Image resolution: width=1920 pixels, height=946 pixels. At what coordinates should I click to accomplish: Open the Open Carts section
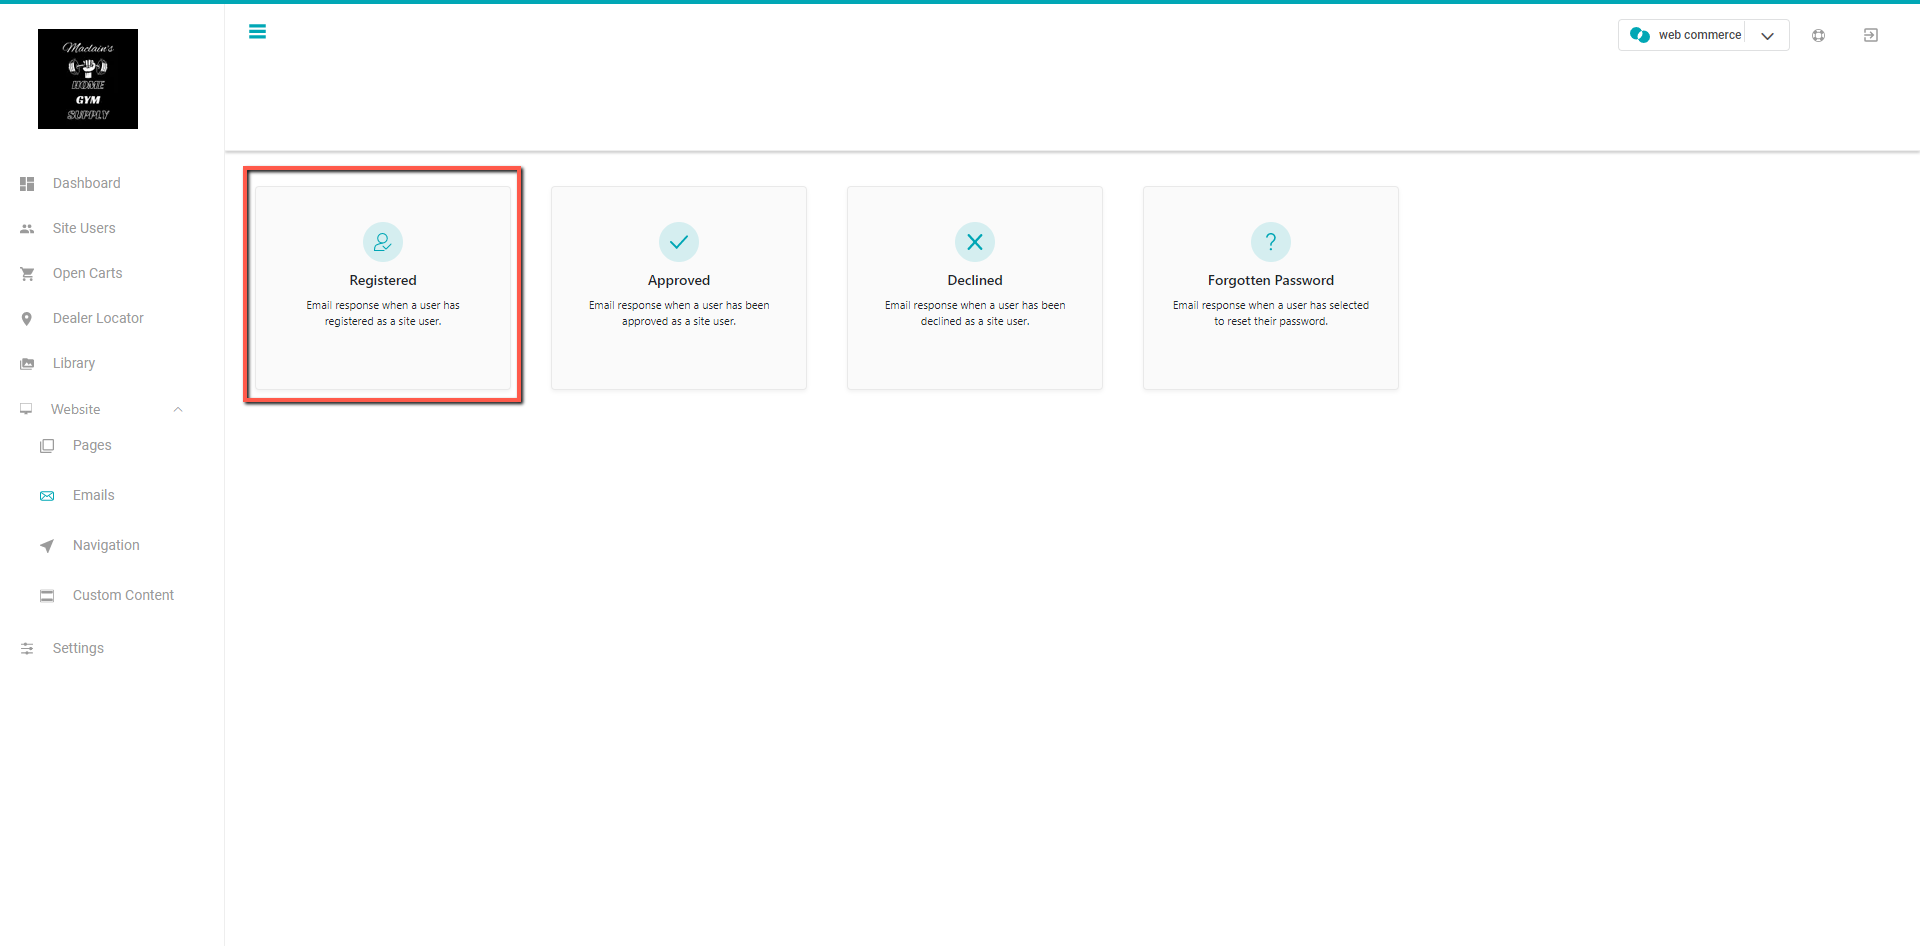click(x=87, y=273)
